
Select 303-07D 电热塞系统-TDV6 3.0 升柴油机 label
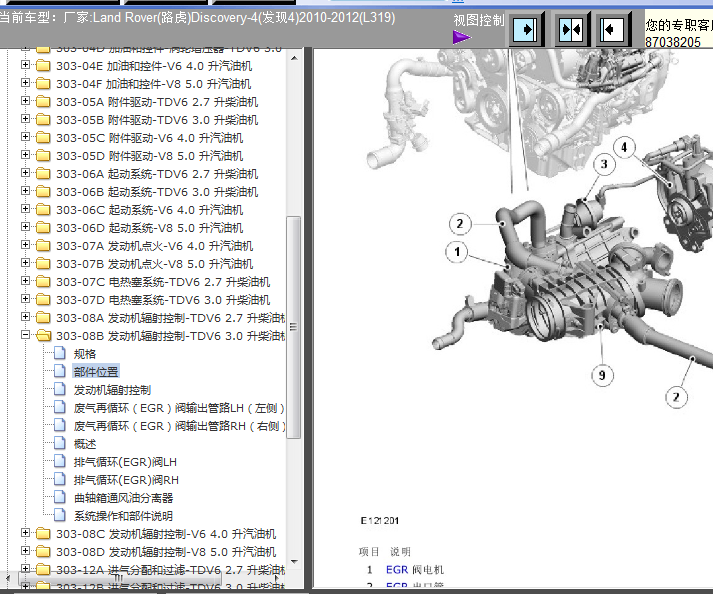click(163, 300)
